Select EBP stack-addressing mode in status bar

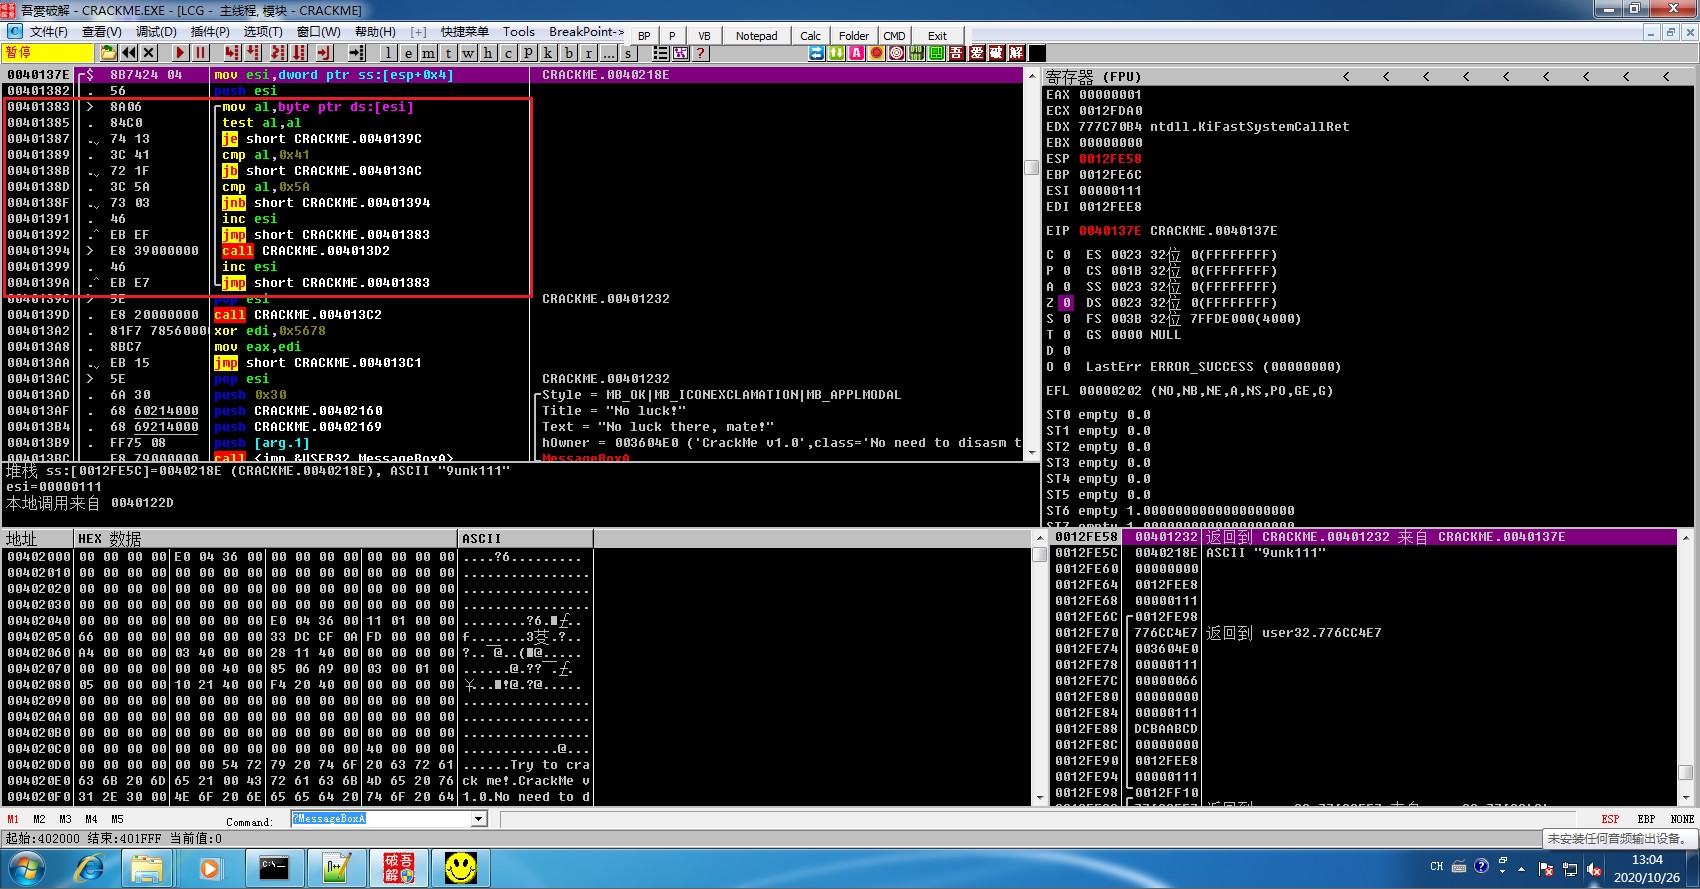(x=1646, y=819)
